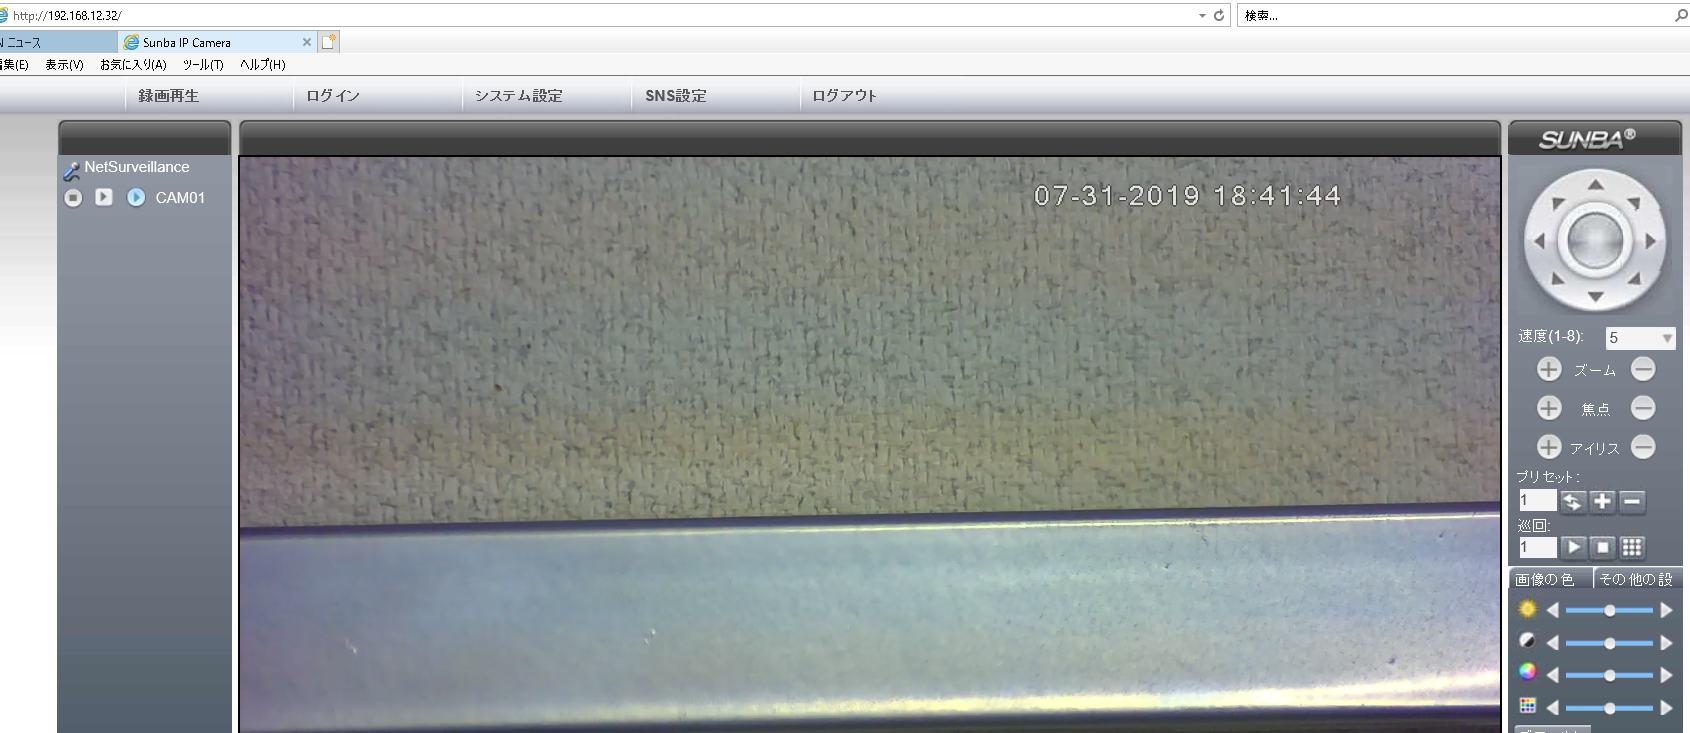The height and width of the screenshot is (733, 1690).
Task: Add a preset with the plus icon
Action: click(x=1602, y=501)
